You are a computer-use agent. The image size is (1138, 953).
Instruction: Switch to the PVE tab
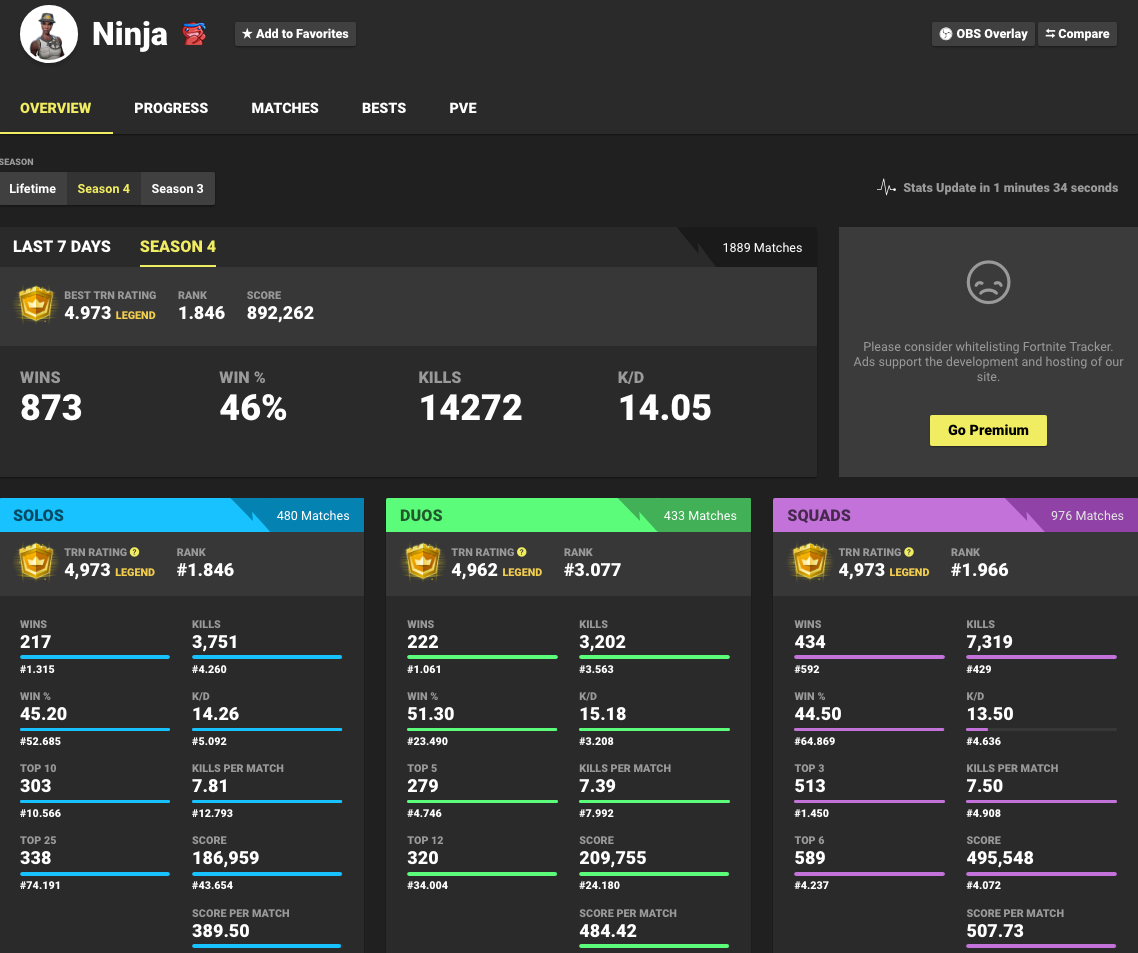pos(462,108)
